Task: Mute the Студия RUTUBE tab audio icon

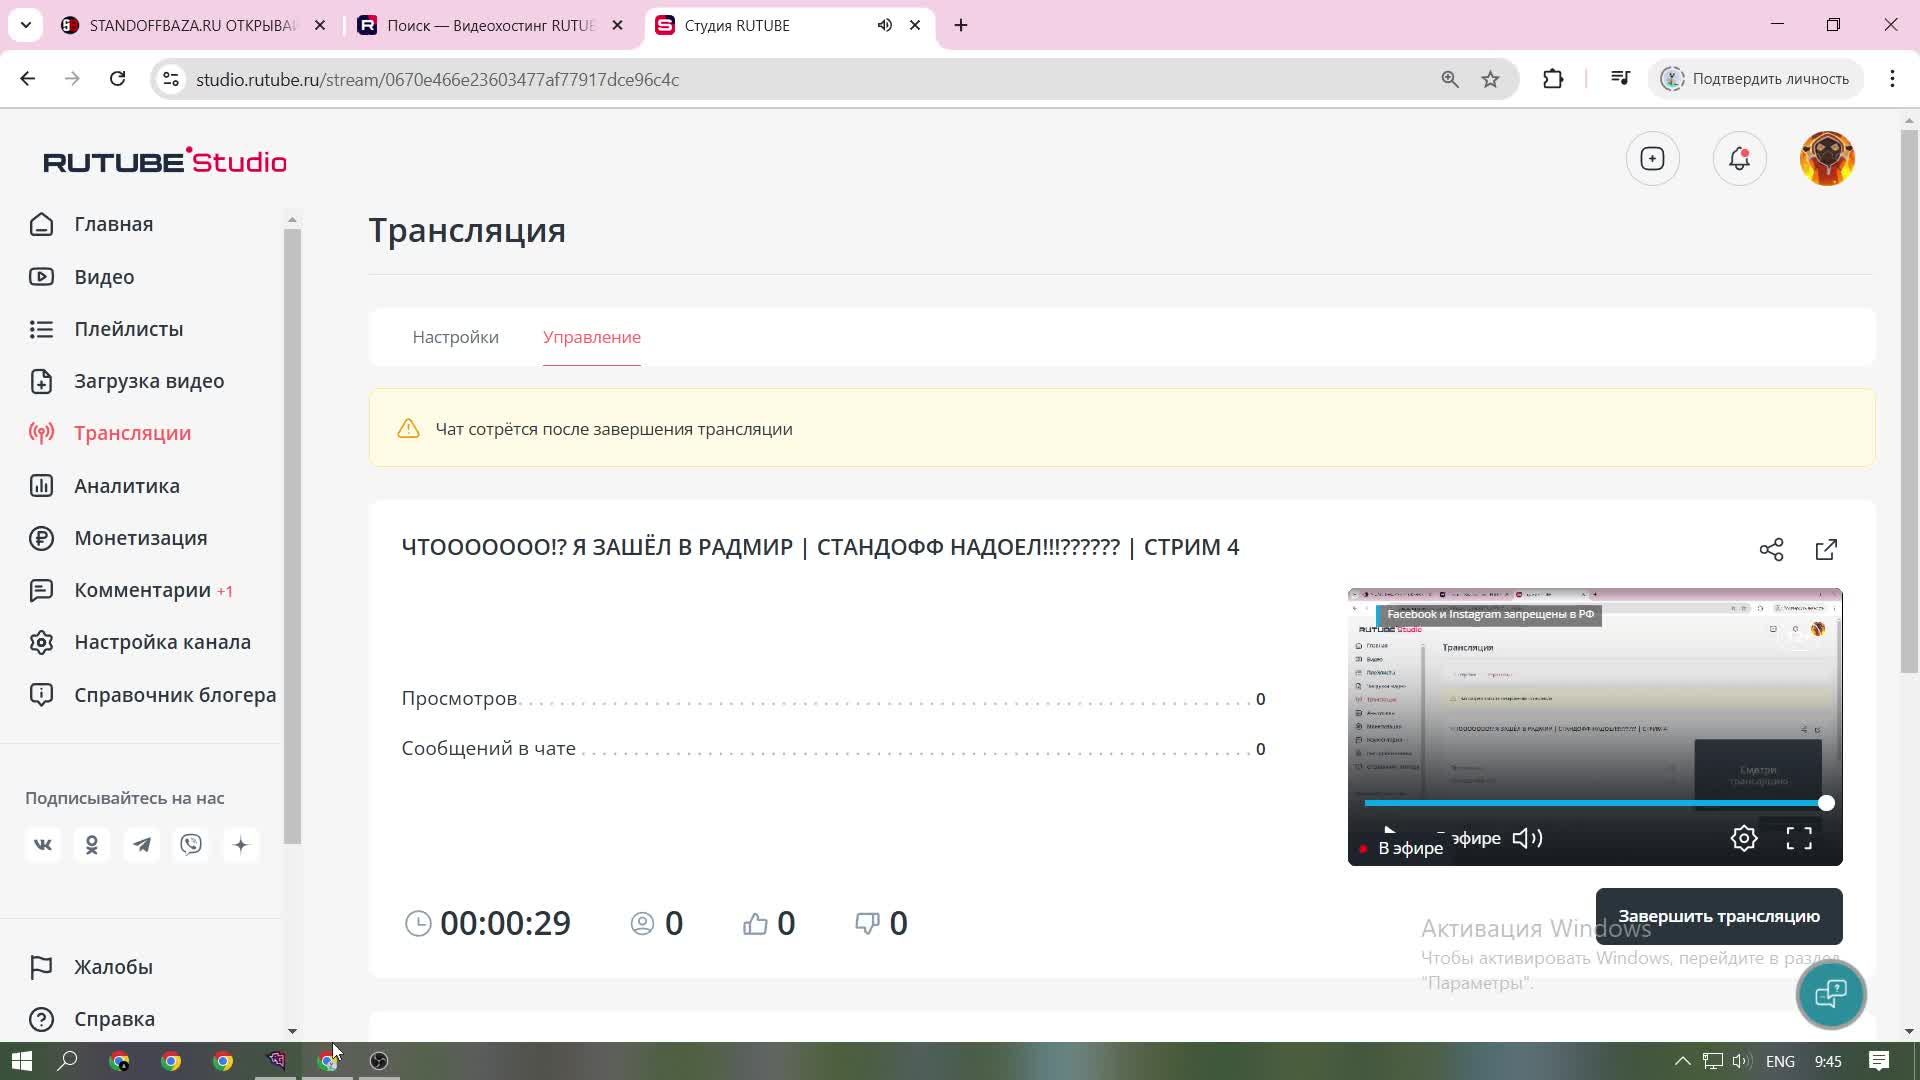Action: [x=885, y=25]
